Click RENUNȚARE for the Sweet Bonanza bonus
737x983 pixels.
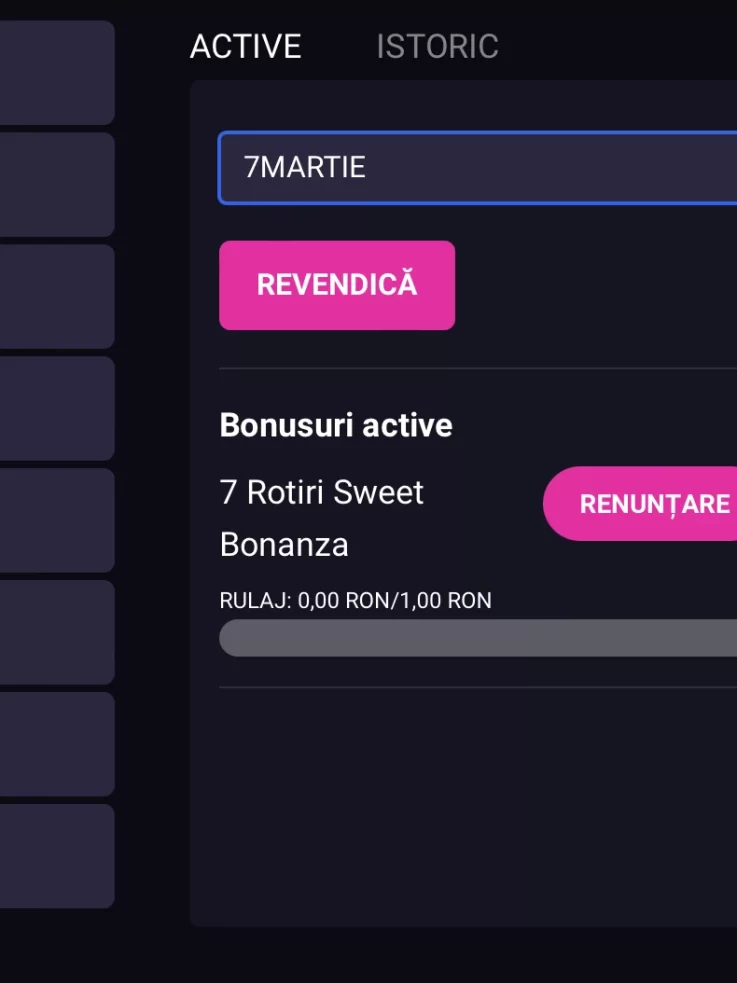pos(640,503)
